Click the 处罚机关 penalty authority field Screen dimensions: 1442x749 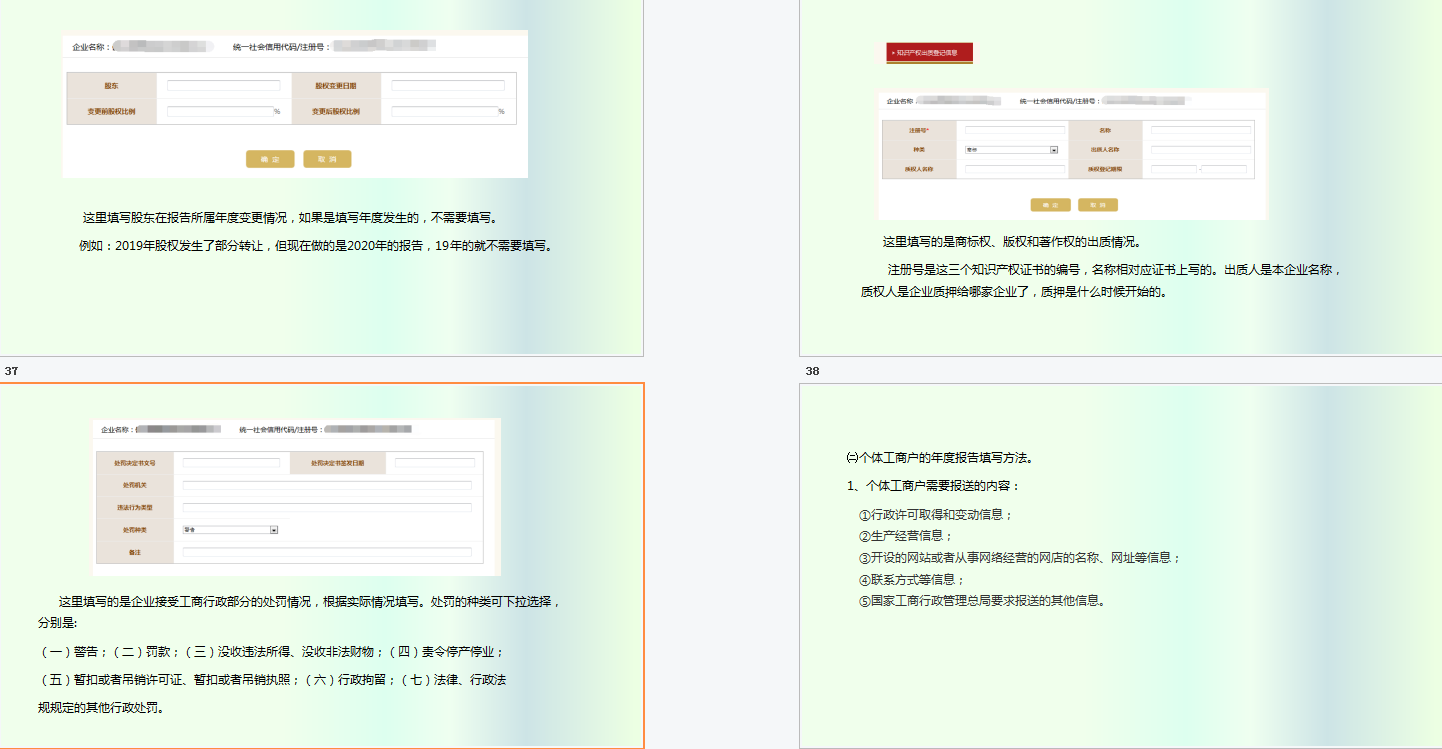point(327,485)
